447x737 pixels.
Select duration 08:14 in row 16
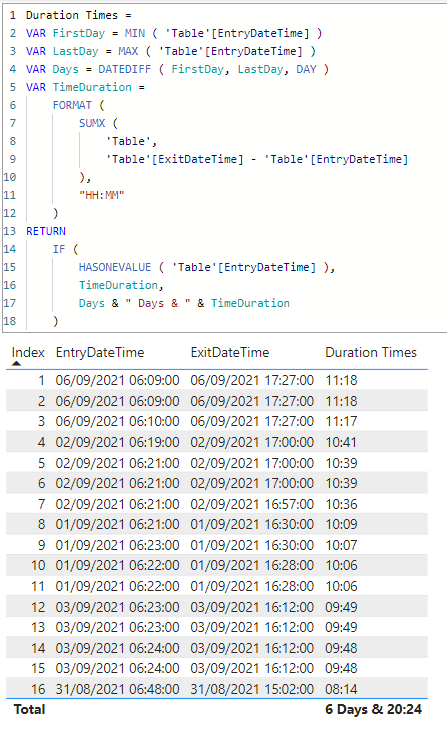341,689
